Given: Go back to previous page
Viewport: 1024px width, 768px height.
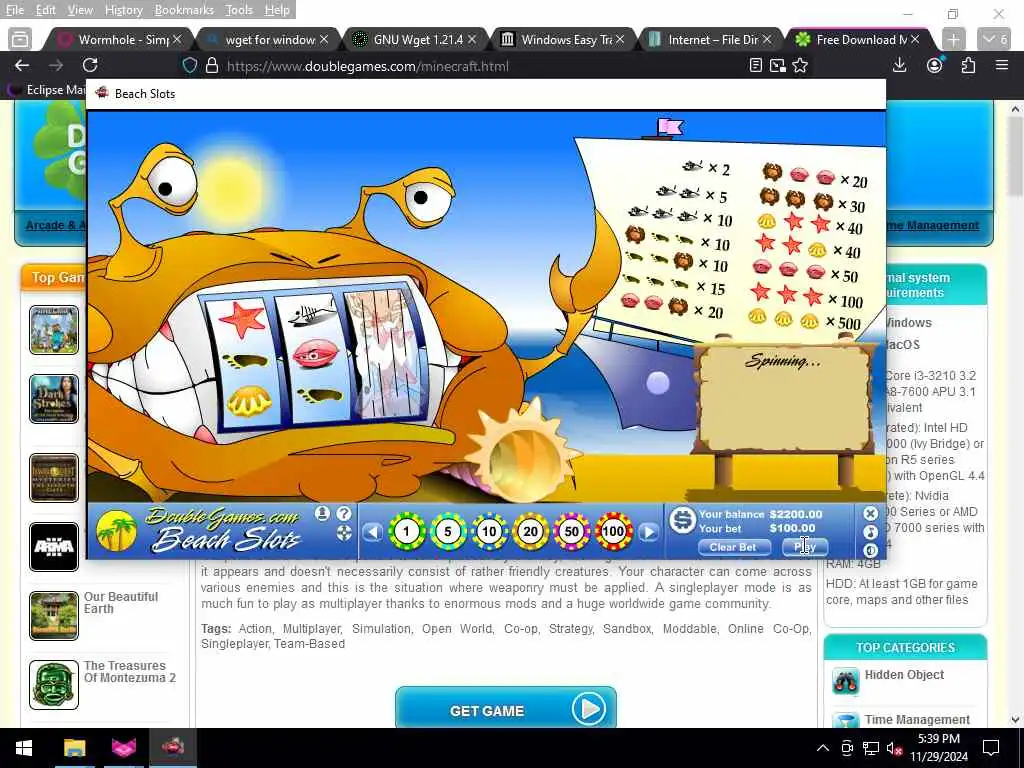Looking at the screenshot, I should 22,65.
